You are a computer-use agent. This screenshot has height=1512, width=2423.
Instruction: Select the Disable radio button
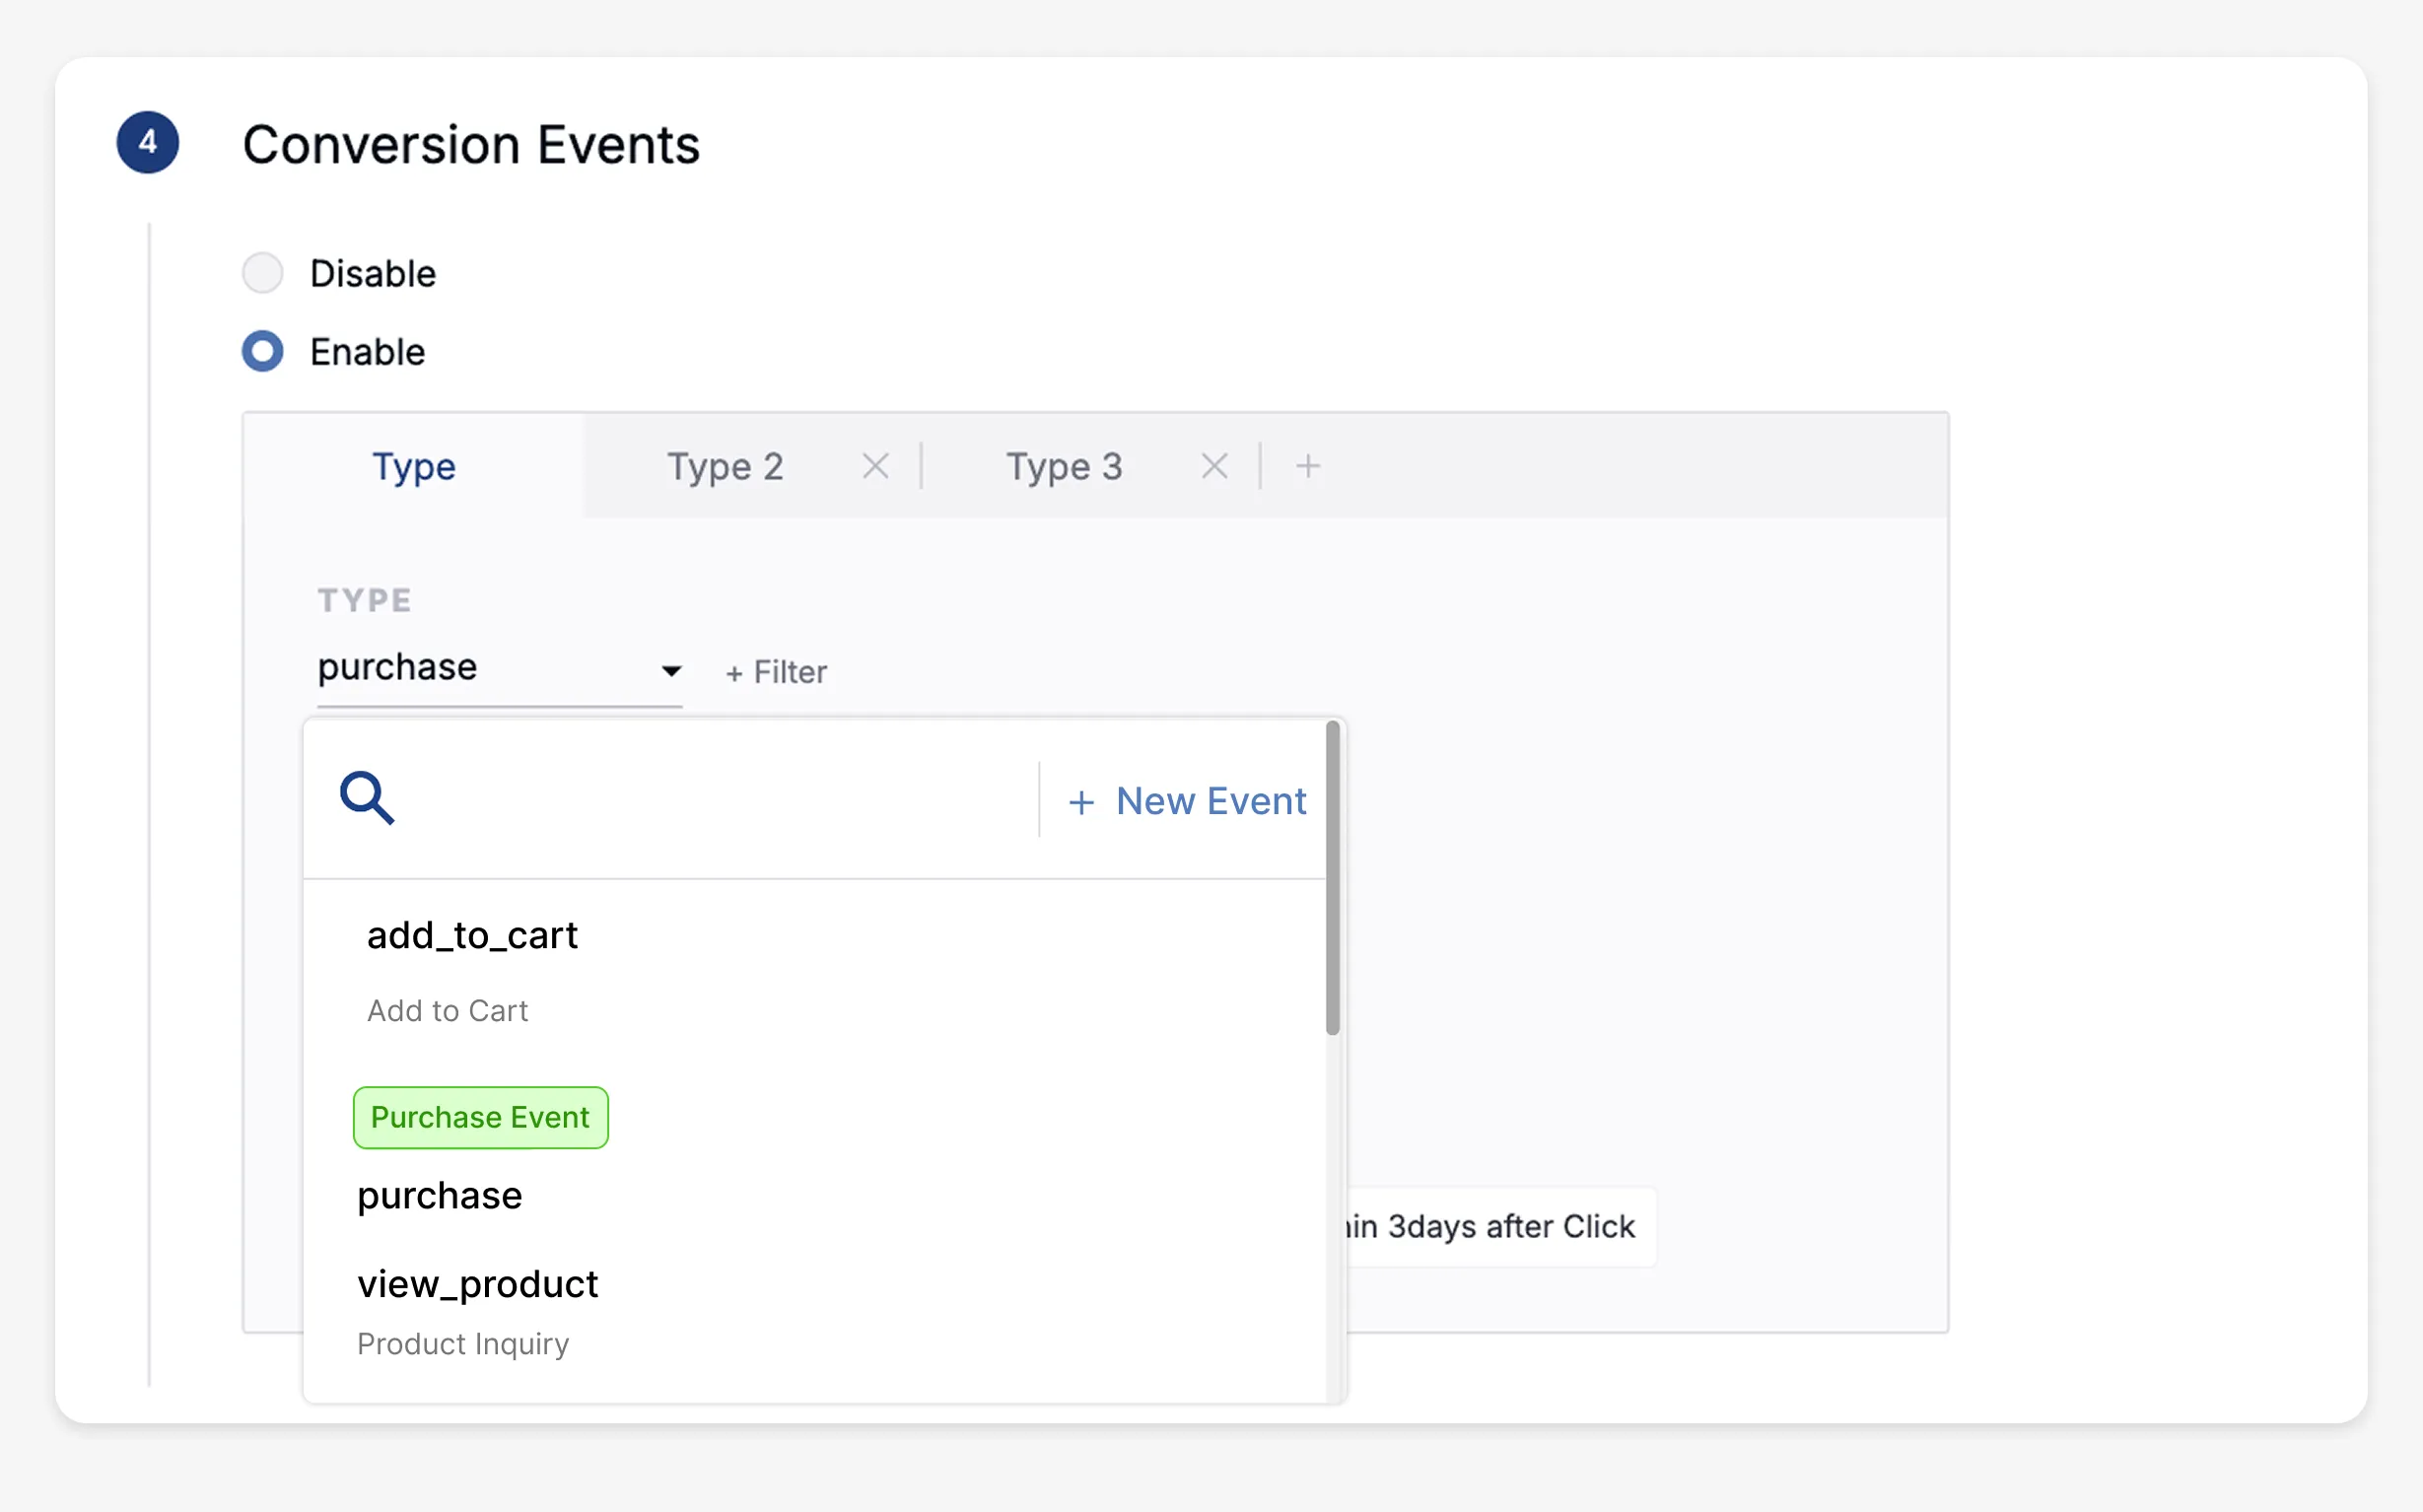point(263,273)
